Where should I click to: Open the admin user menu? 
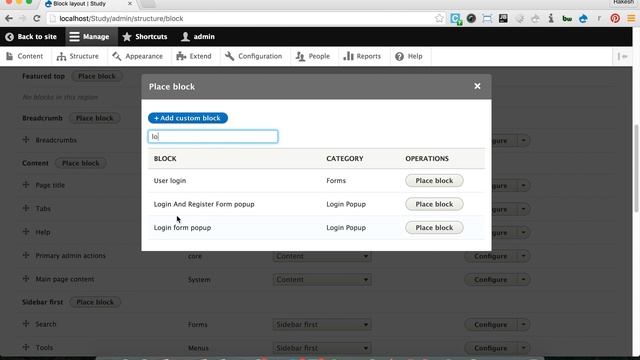coord(198,37)
